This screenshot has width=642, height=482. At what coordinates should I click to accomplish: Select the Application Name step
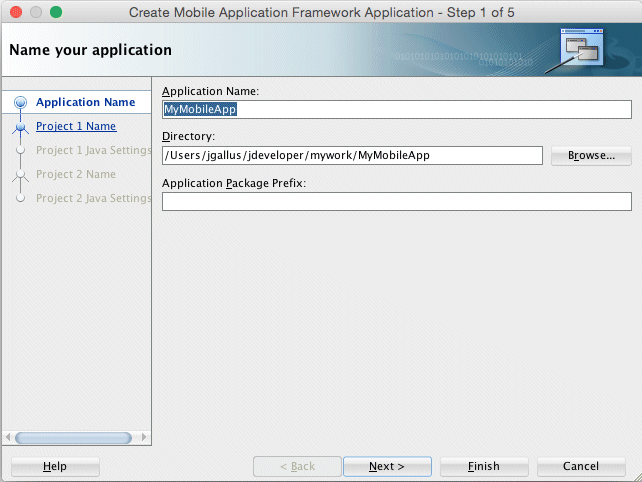coord(85,102)
